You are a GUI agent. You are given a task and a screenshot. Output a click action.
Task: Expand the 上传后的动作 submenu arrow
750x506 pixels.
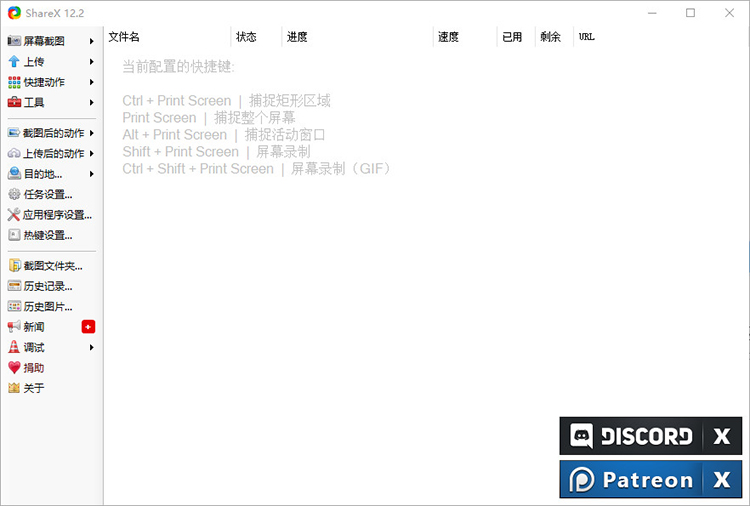92,153
